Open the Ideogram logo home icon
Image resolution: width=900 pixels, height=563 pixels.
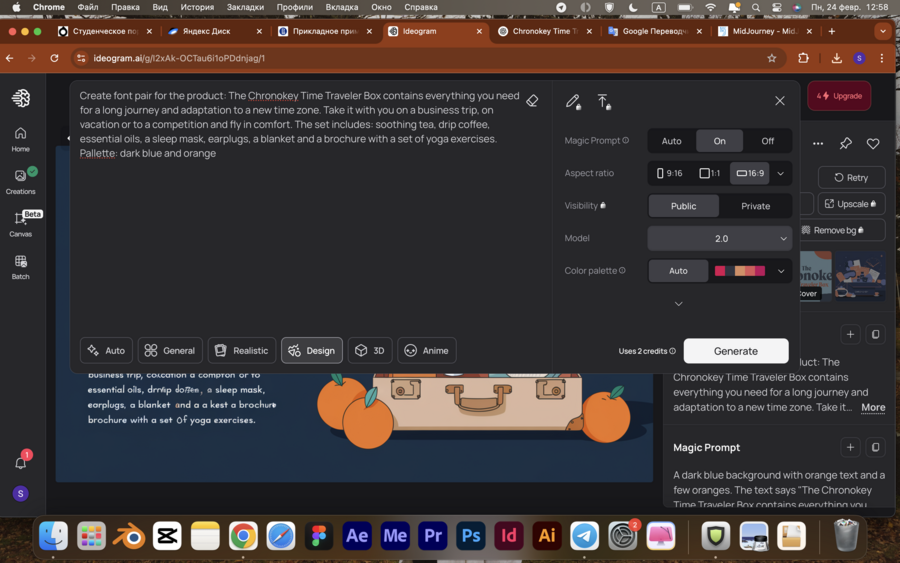click(21, 98)
